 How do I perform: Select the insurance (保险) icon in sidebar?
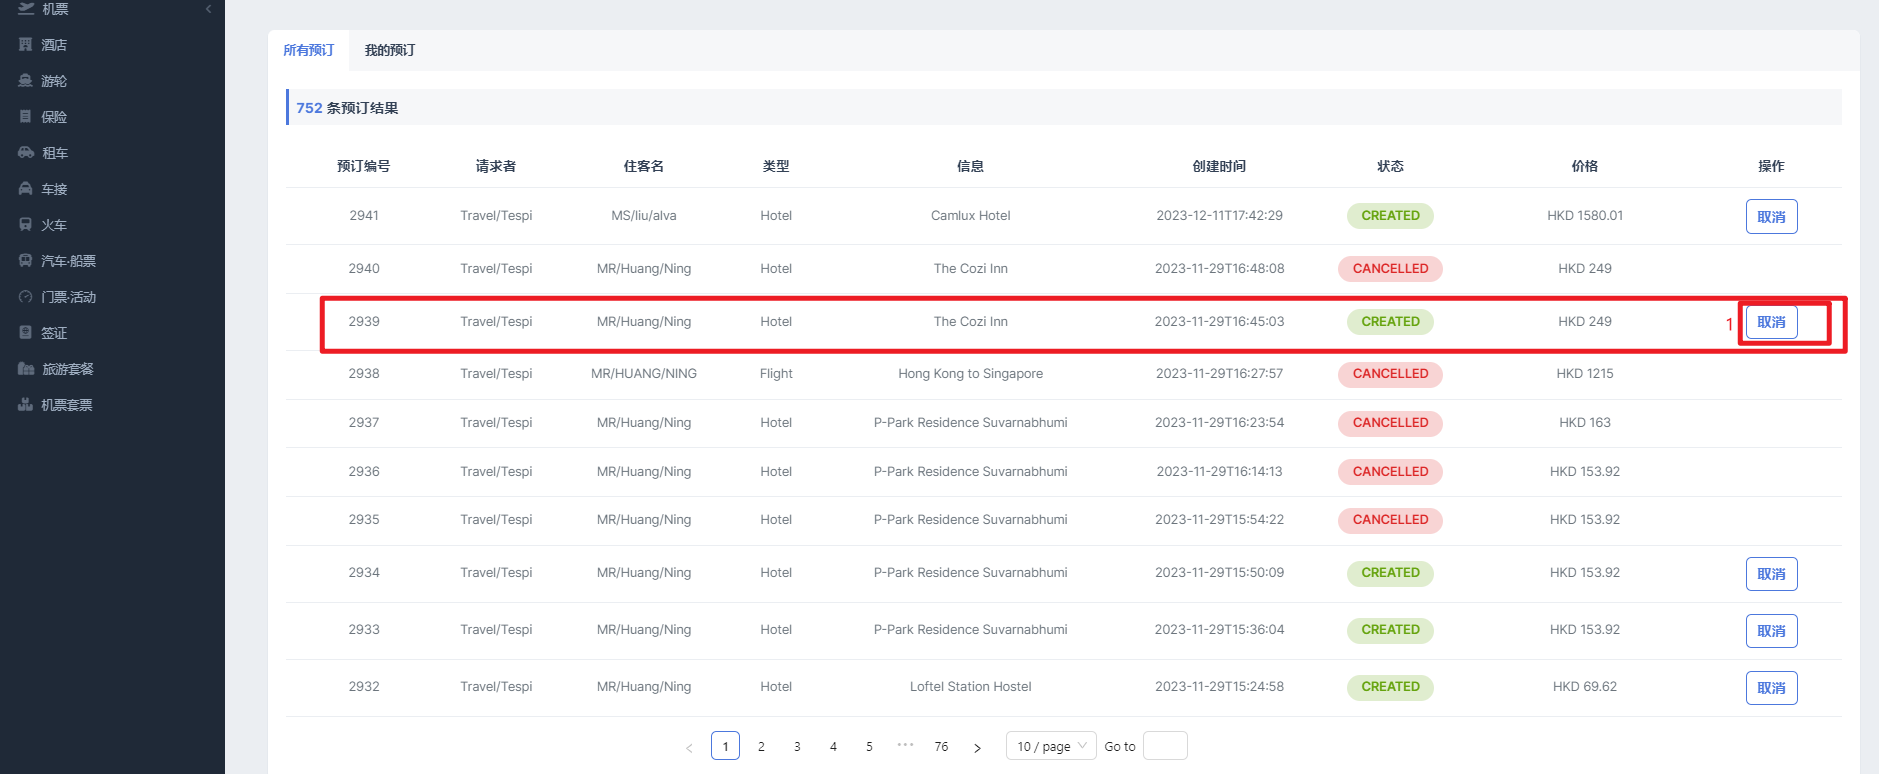[26, 117]
